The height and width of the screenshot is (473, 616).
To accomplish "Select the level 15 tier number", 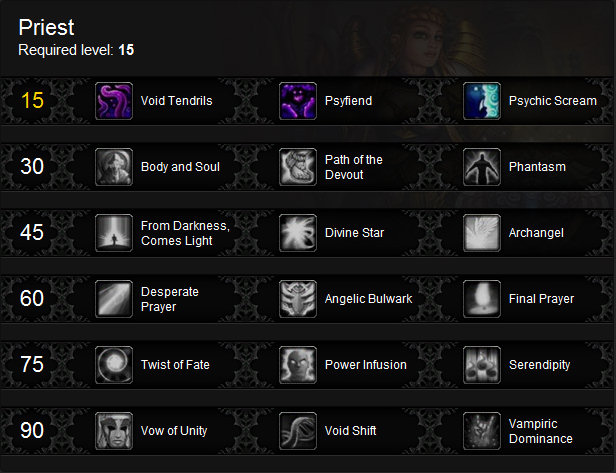I will point(32,101).
